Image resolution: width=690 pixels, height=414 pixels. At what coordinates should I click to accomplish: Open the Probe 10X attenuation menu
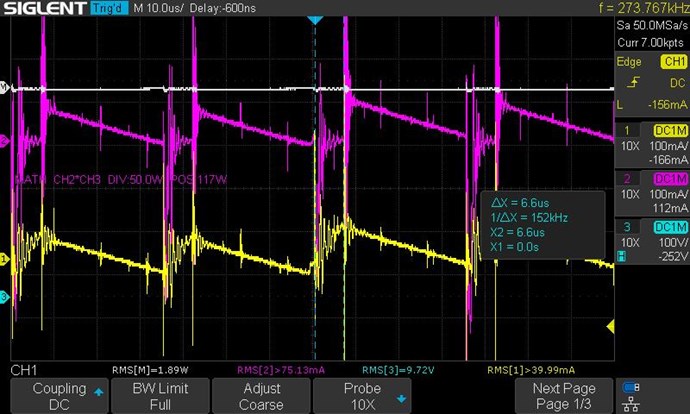coord(362,396)
